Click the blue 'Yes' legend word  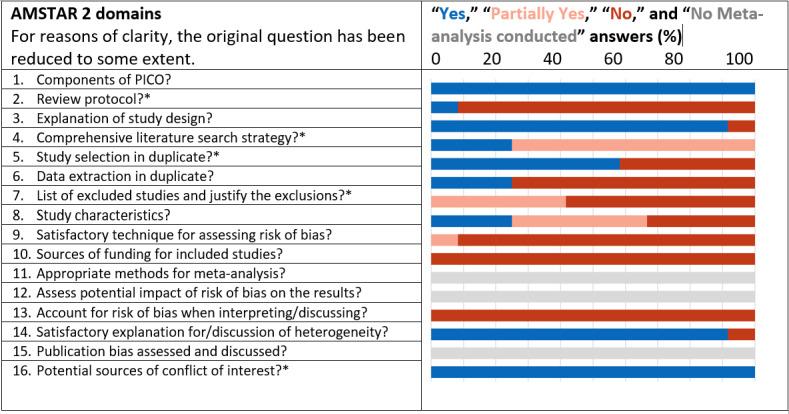click(452, 14)
